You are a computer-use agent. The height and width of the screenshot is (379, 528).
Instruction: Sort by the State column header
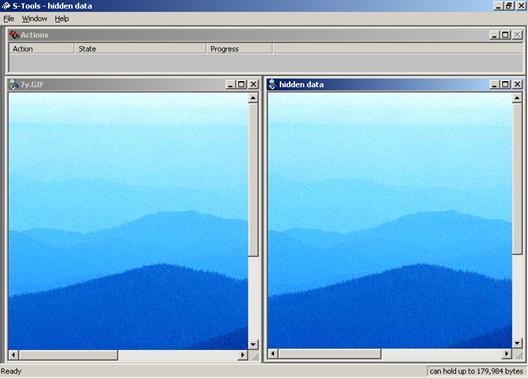pos(140,49)
